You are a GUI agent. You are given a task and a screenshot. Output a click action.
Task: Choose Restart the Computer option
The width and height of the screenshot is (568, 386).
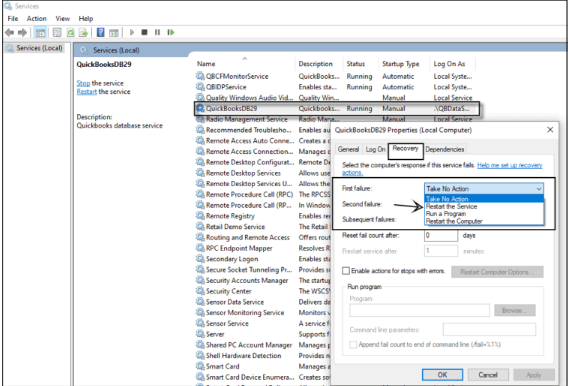(484, 221)
